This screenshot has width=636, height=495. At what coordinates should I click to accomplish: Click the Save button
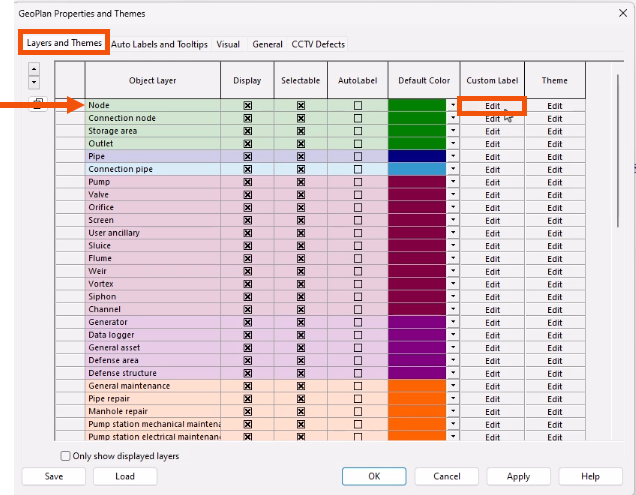coord(54,476)
